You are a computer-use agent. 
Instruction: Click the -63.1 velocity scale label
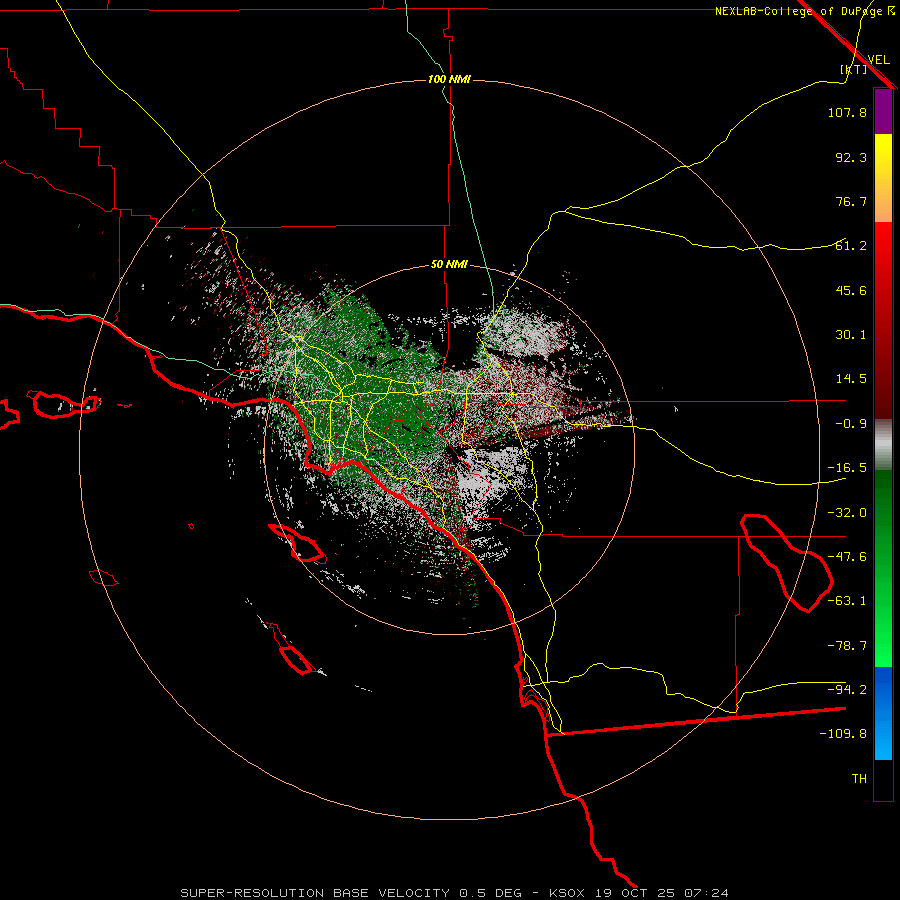[847, 601]
